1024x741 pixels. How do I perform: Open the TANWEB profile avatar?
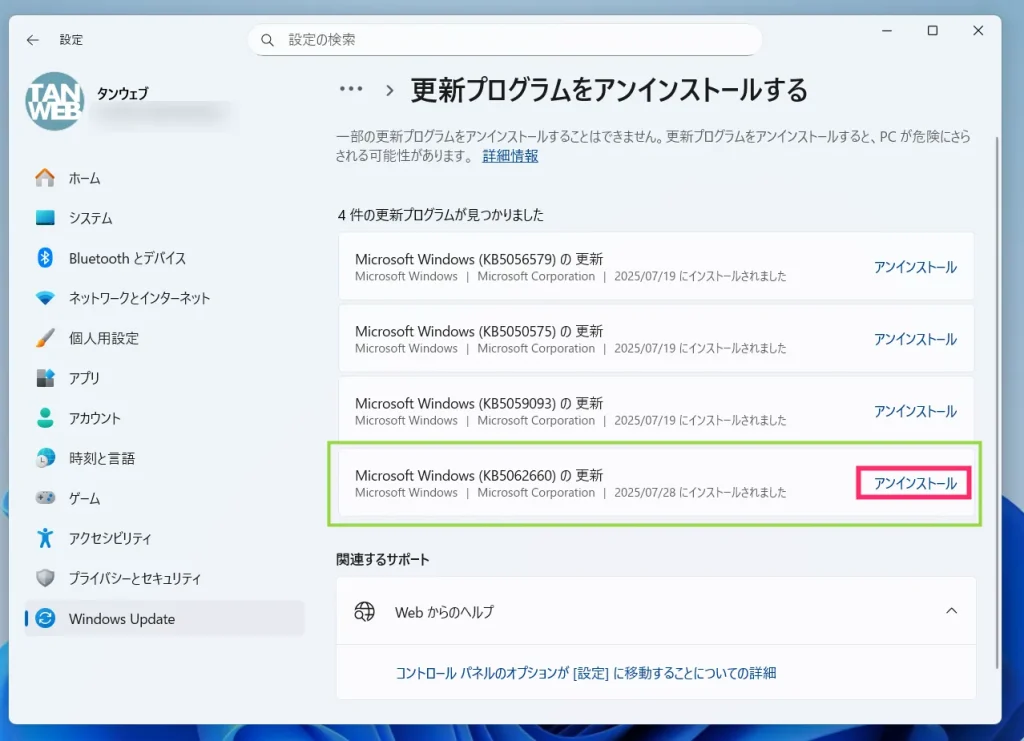tap(55, 101)
